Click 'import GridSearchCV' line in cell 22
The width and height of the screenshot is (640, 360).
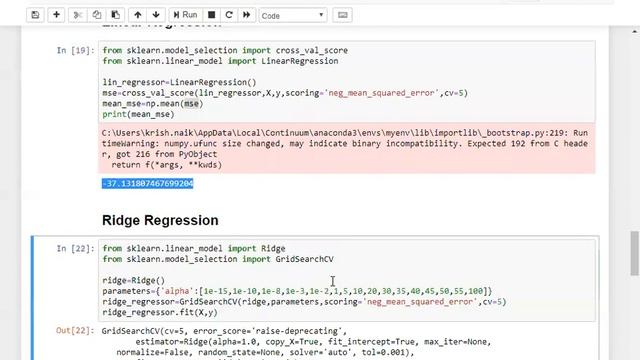coord(218,259)
